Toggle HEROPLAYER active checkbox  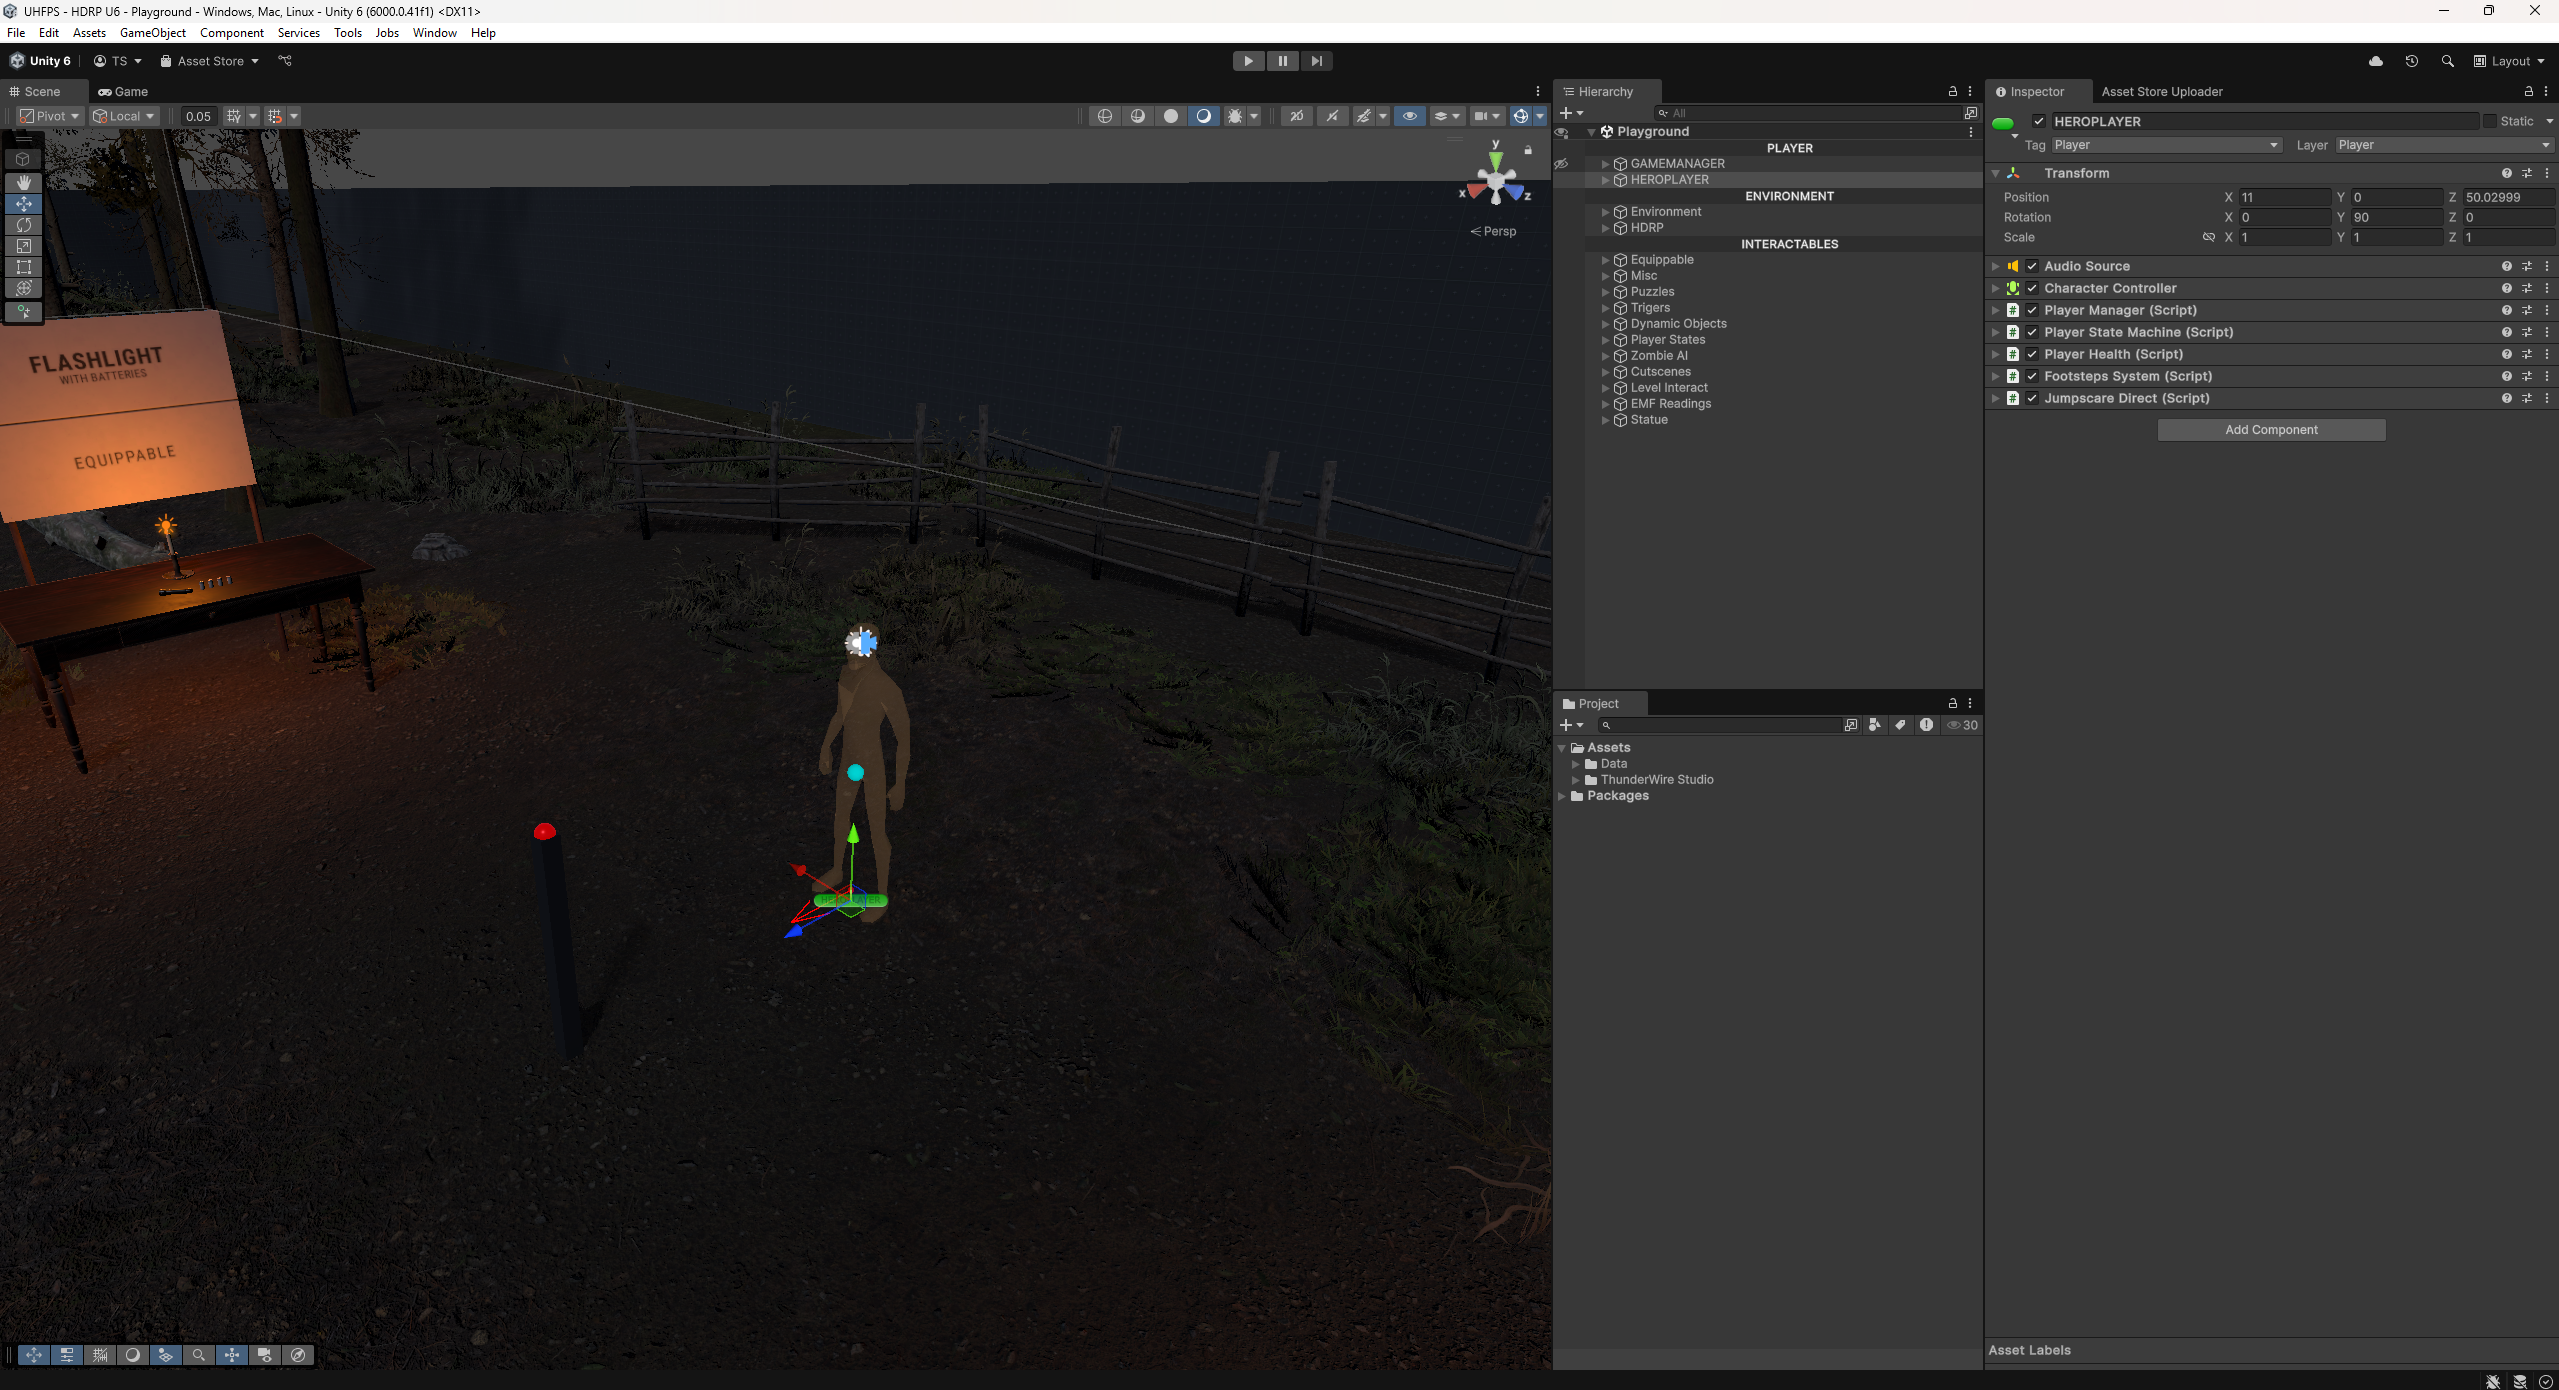(2038, 121)
